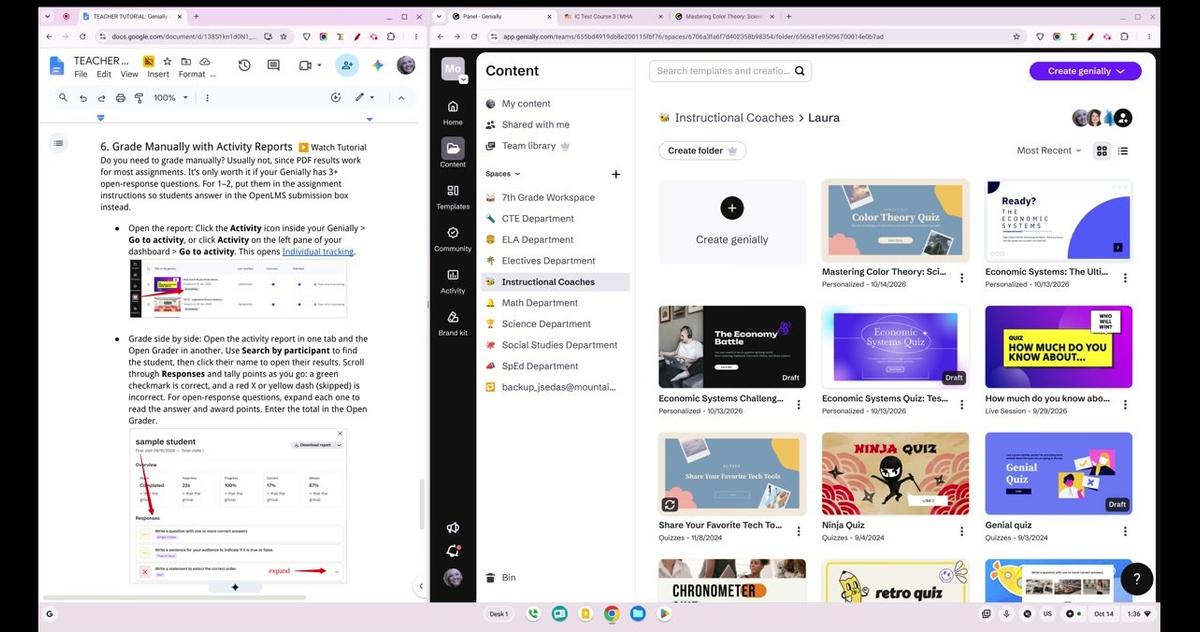Click undo in the Docs toolbar

(84, 98)
